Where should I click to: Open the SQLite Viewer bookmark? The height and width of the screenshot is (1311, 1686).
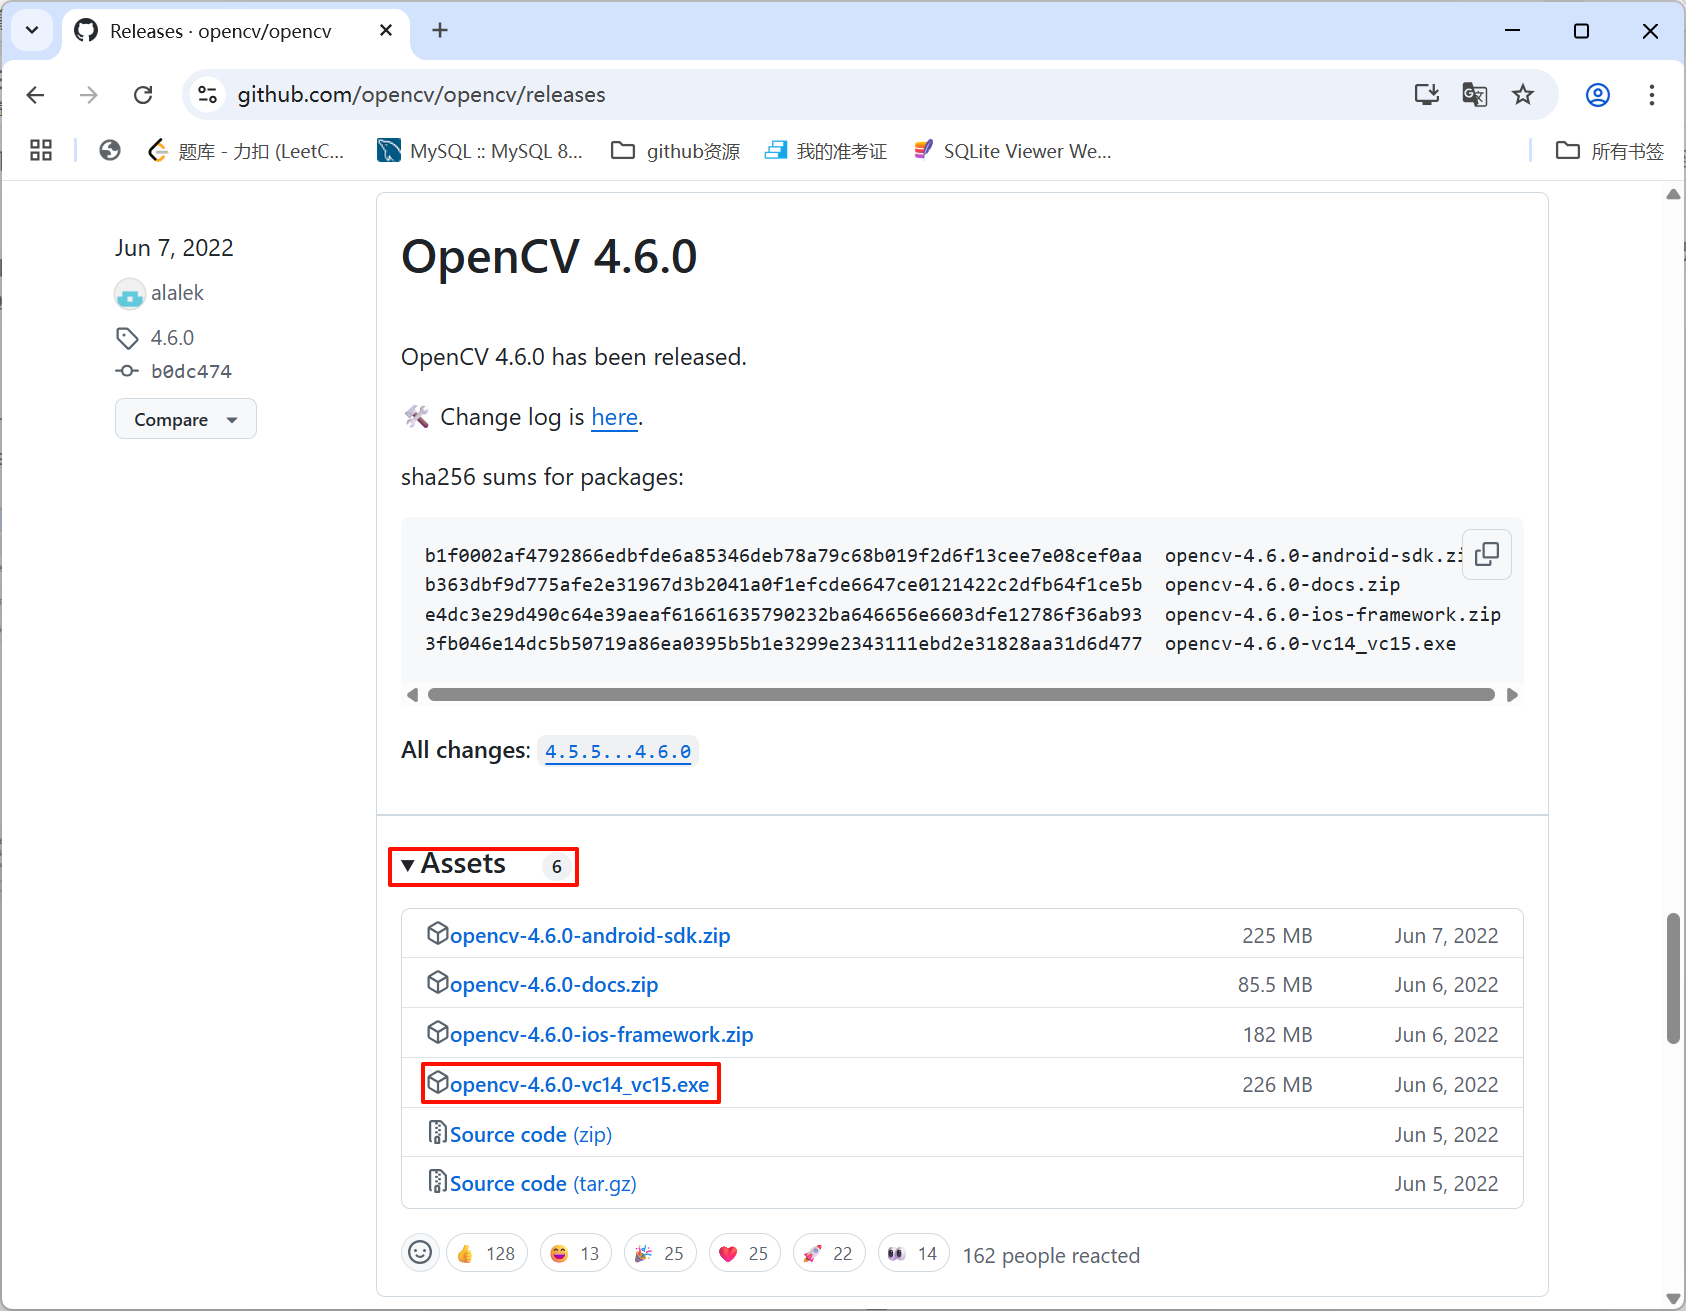pos(1012,151)
